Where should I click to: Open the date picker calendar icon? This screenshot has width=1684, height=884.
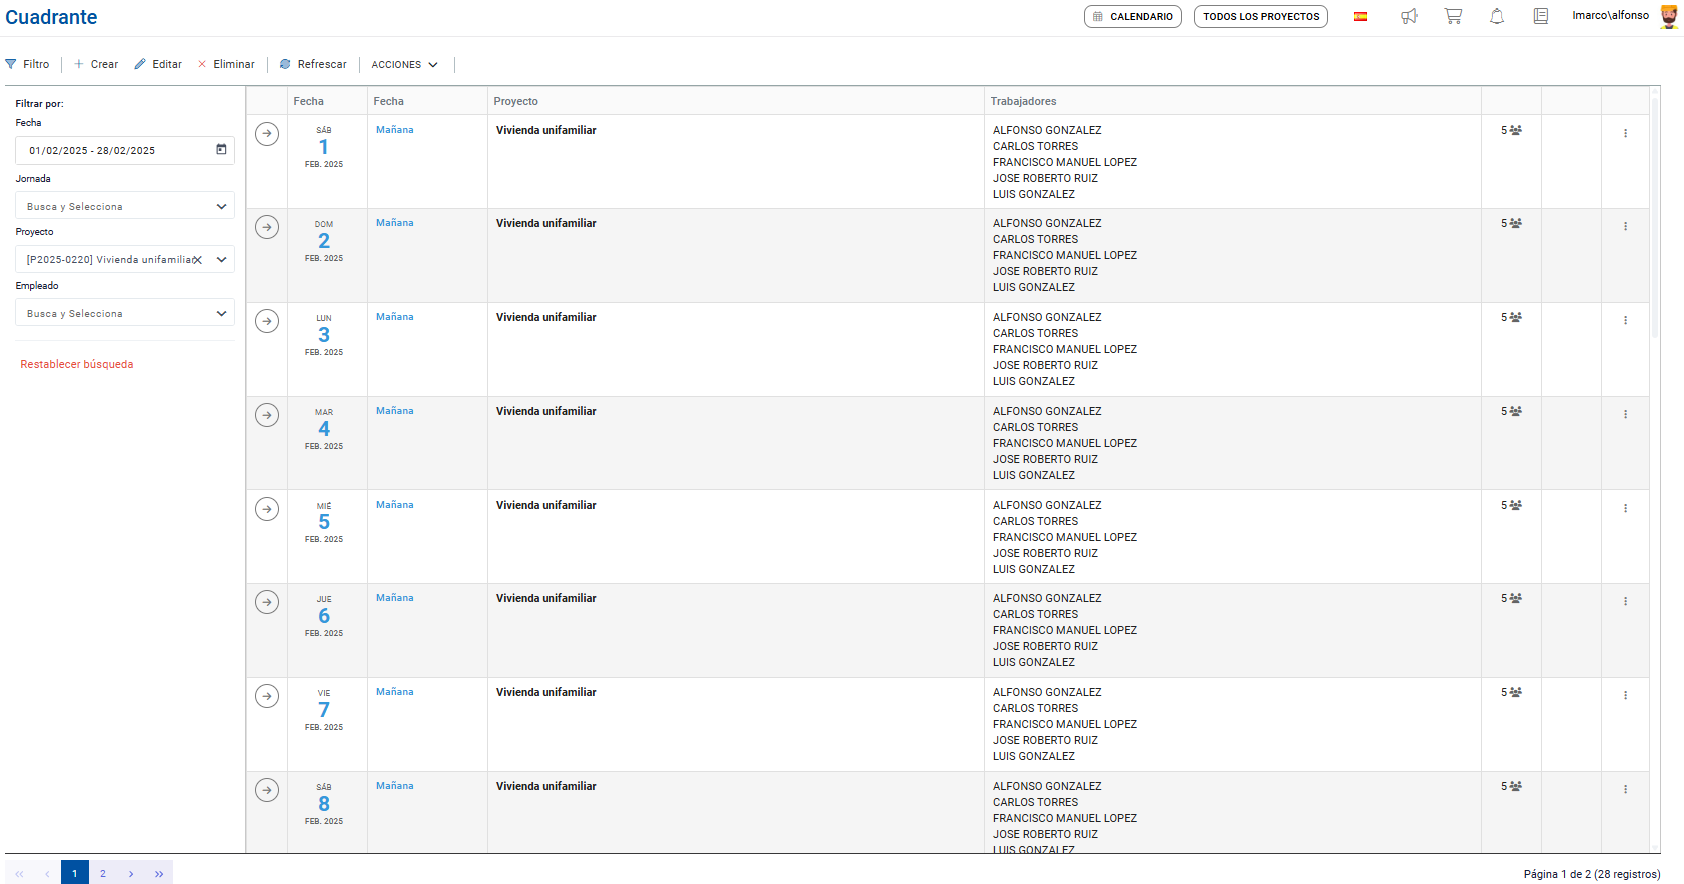[x=221, y=150]
